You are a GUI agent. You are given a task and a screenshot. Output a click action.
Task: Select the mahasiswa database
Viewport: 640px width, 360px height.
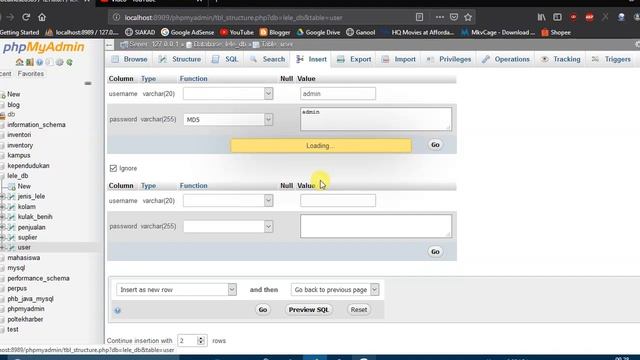point(24,258)
